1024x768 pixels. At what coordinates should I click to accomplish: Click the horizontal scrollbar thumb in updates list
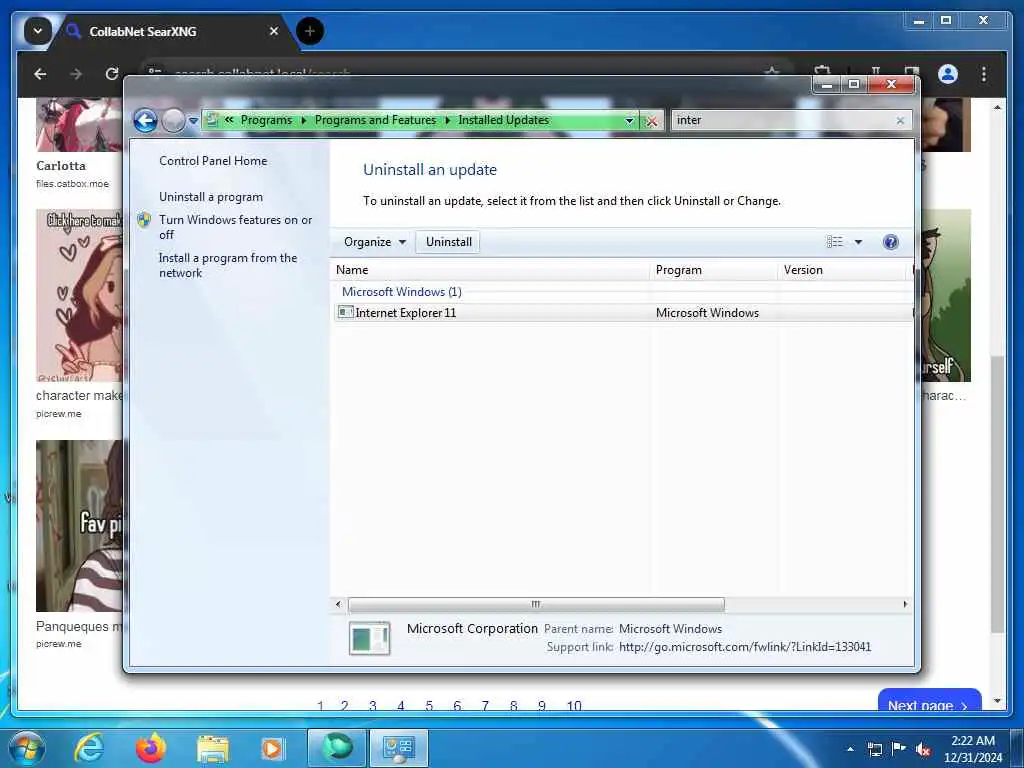[x=536, y=604]
